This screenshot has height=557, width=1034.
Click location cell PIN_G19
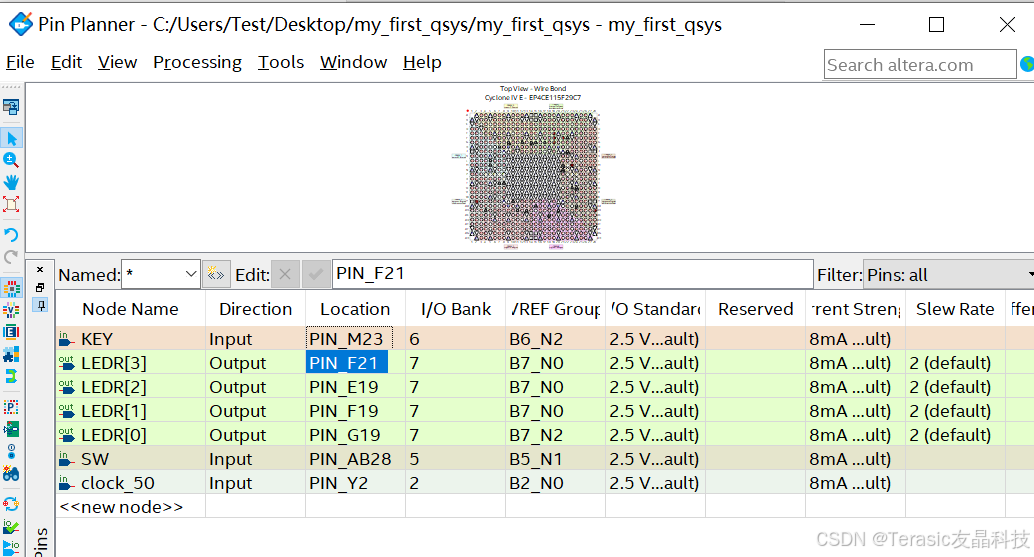click(x=355, y=435)
